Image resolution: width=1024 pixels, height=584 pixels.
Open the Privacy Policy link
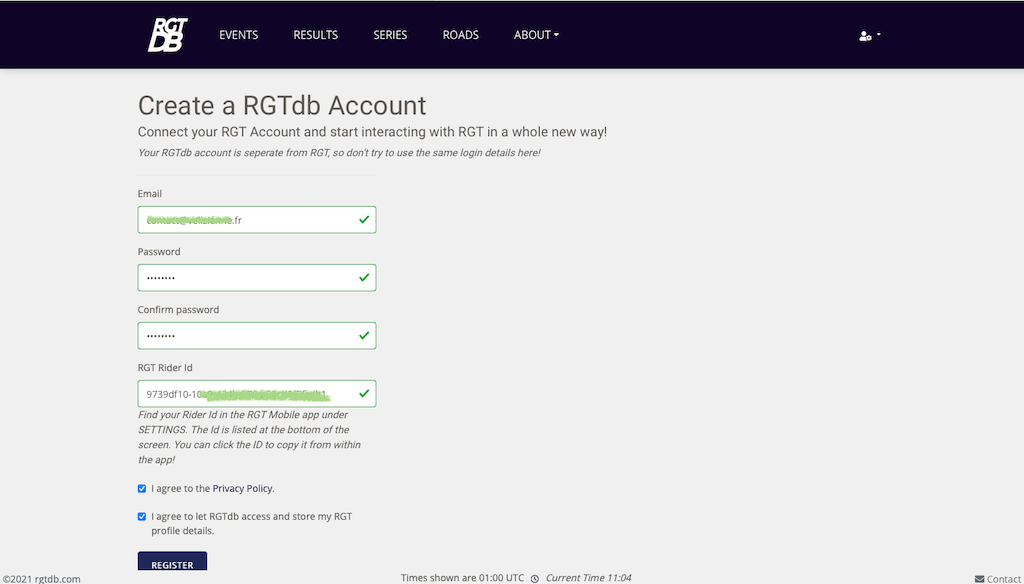pyautogui.click(x=242, y=489)
